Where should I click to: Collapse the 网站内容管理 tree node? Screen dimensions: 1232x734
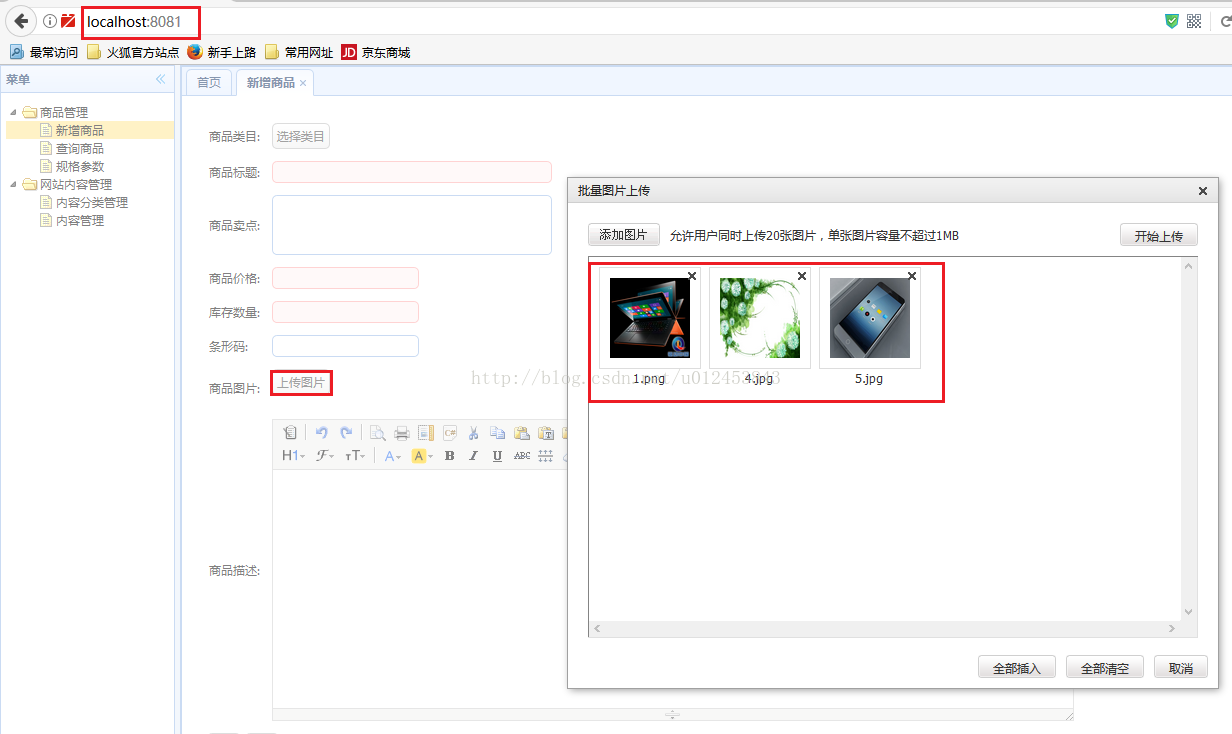click(13, 184)
